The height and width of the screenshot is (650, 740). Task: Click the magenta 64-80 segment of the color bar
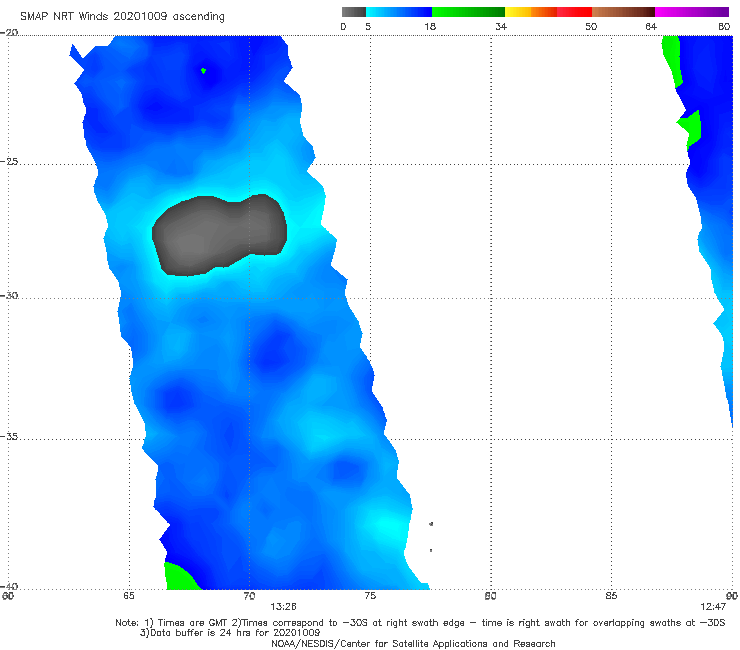point(692,12)
